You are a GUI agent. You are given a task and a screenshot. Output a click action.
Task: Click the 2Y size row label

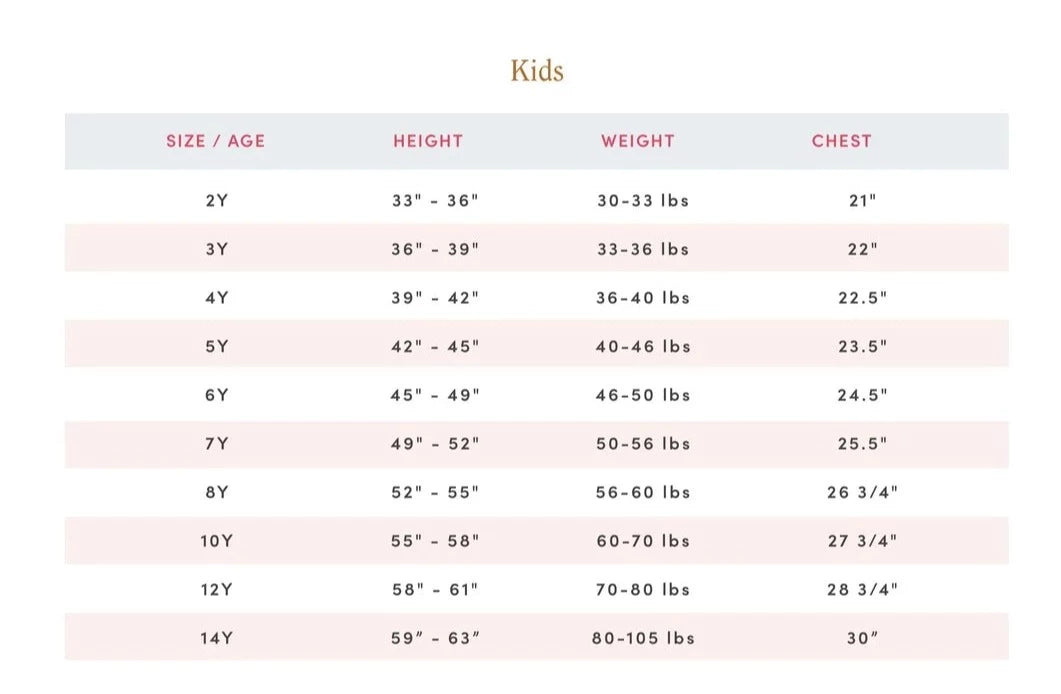(217, 200)
